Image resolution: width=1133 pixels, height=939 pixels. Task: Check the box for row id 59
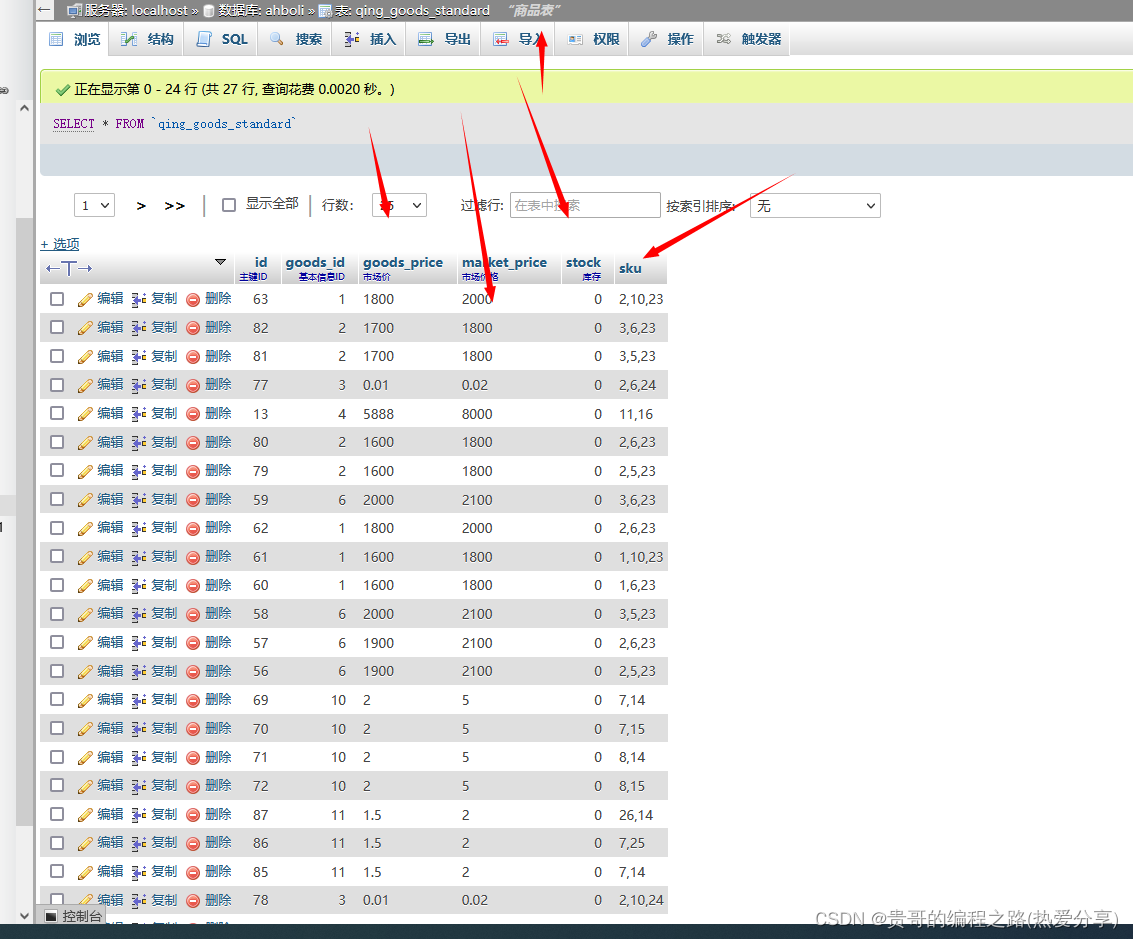point(57,500)
